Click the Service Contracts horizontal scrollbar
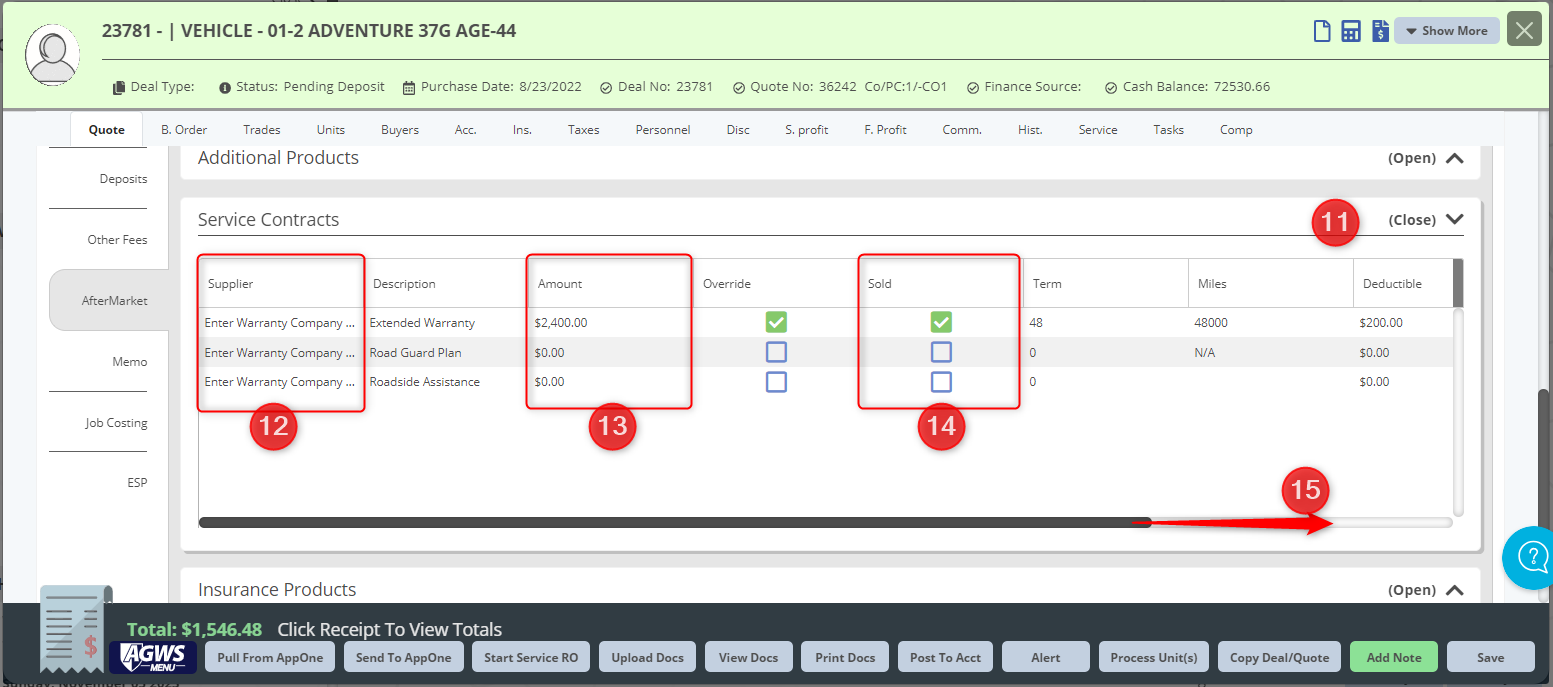The image size is (1553, 687). pos(674,522)
